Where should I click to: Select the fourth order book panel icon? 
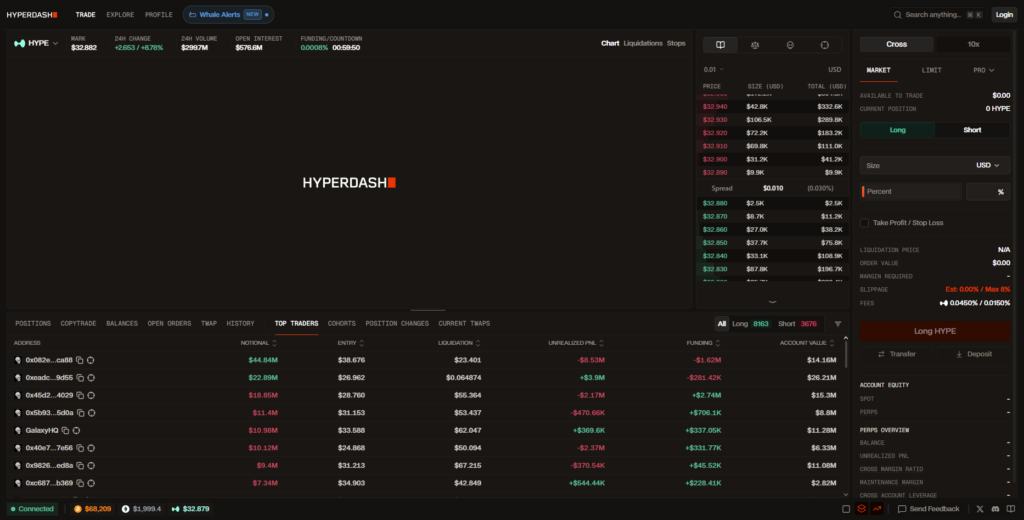(825, 44)
